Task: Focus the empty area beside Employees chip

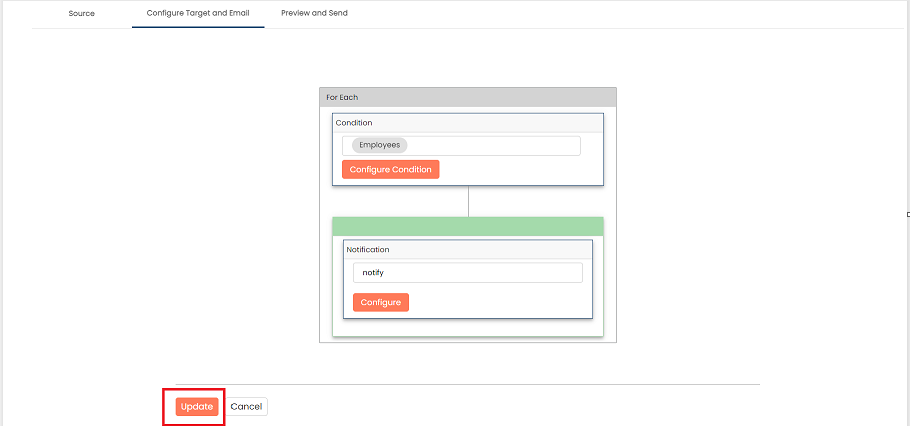Action: [x=493, y=146]
